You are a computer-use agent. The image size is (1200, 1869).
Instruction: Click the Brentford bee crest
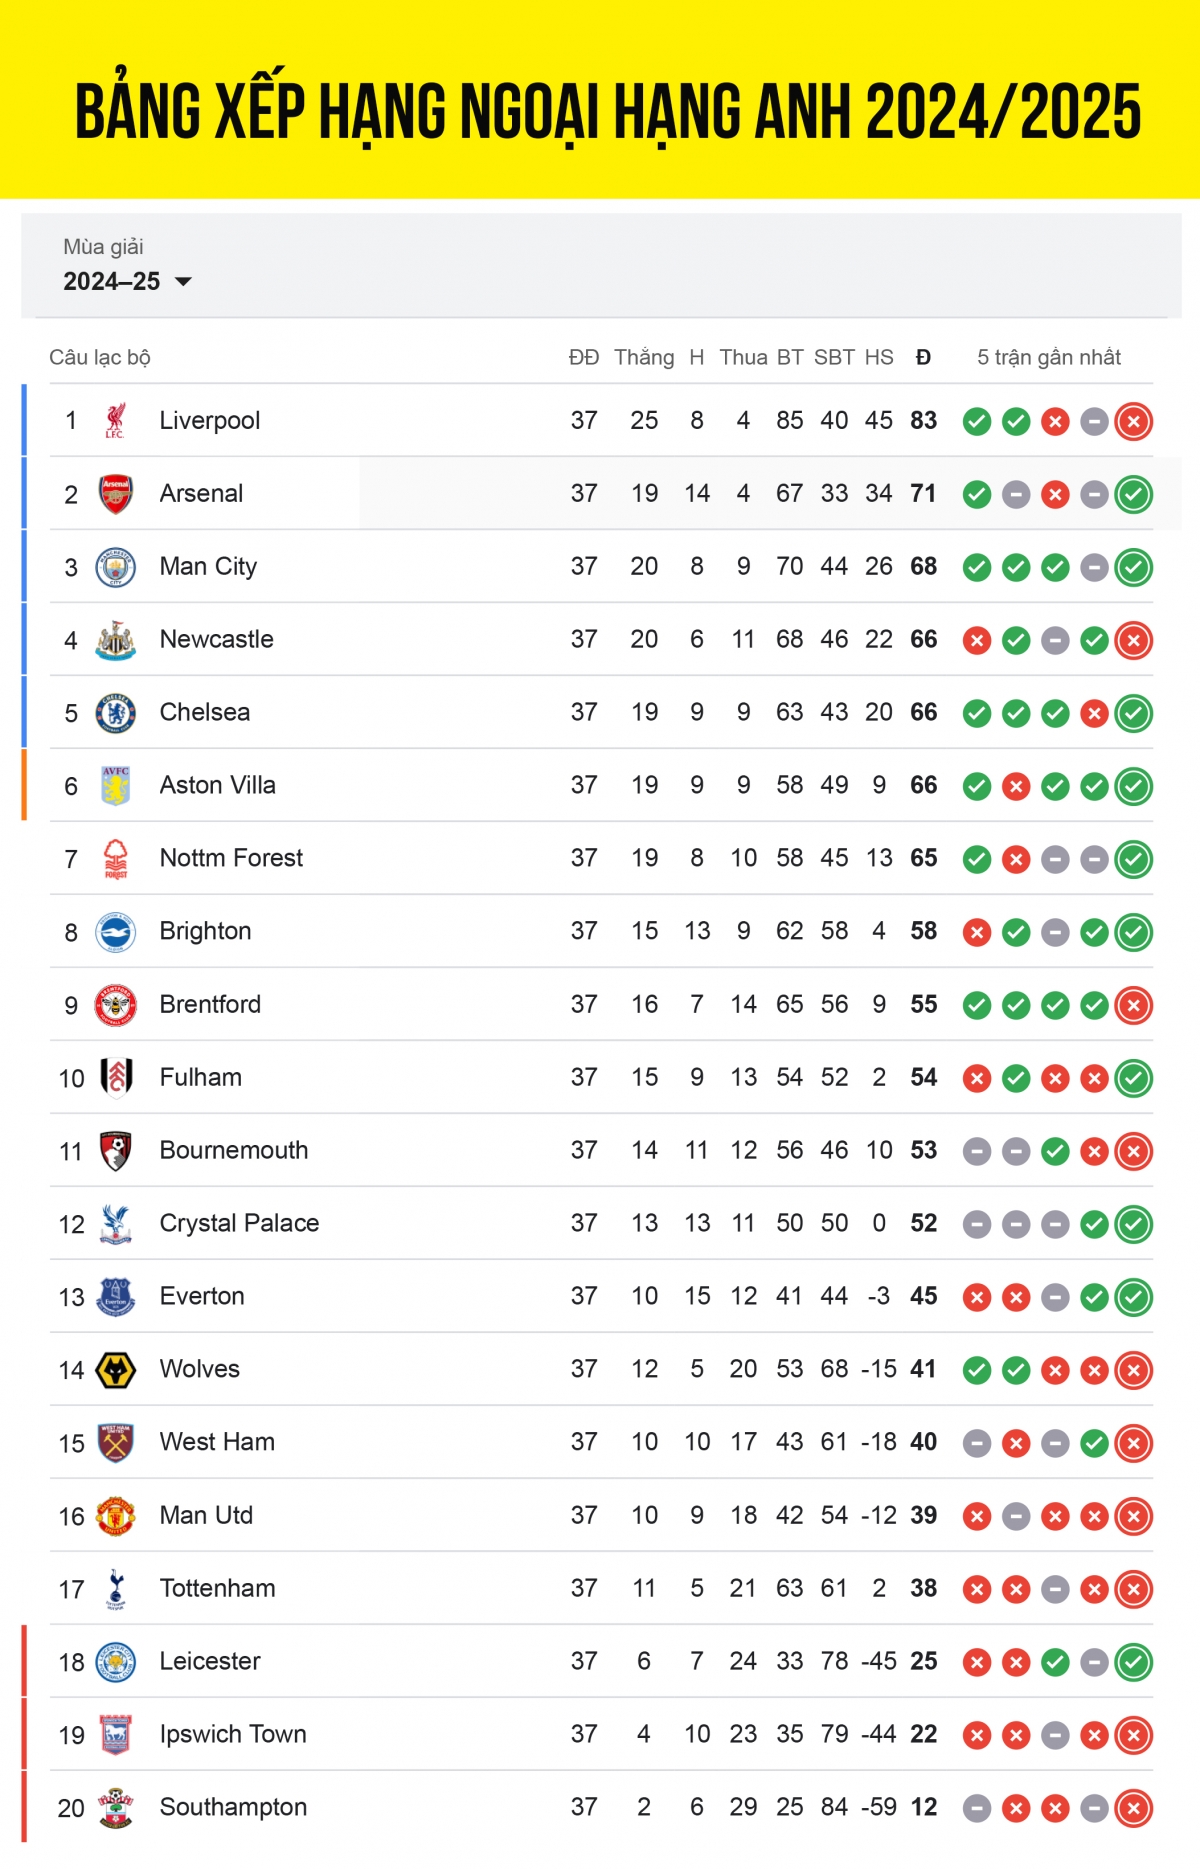click(116, 1005)
